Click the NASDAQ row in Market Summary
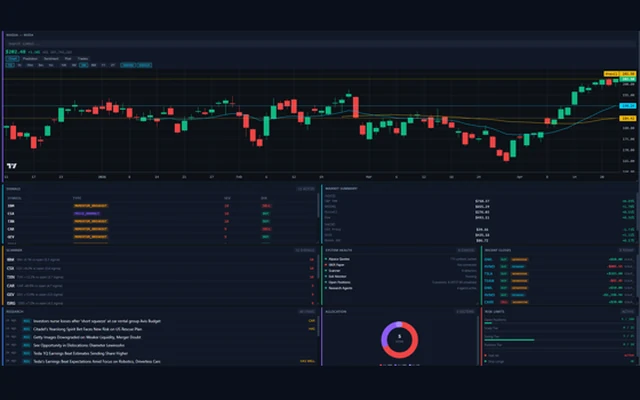 tap(480, 207)
